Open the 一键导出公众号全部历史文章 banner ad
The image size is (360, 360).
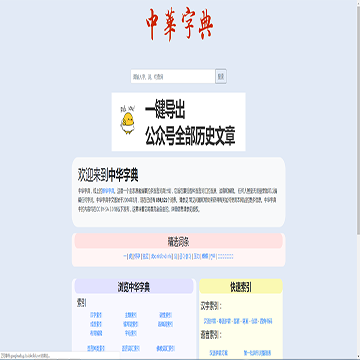pyautogui.click(x=179, y=122)
